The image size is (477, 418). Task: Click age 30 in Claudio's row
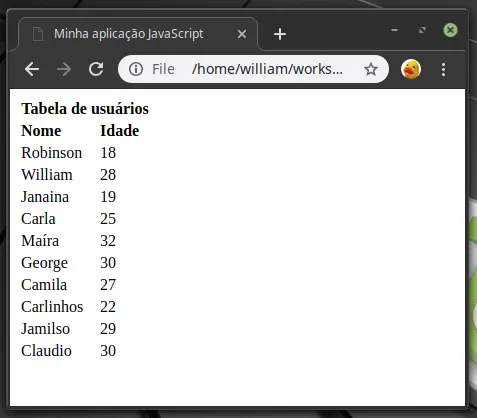coord(108,351)
